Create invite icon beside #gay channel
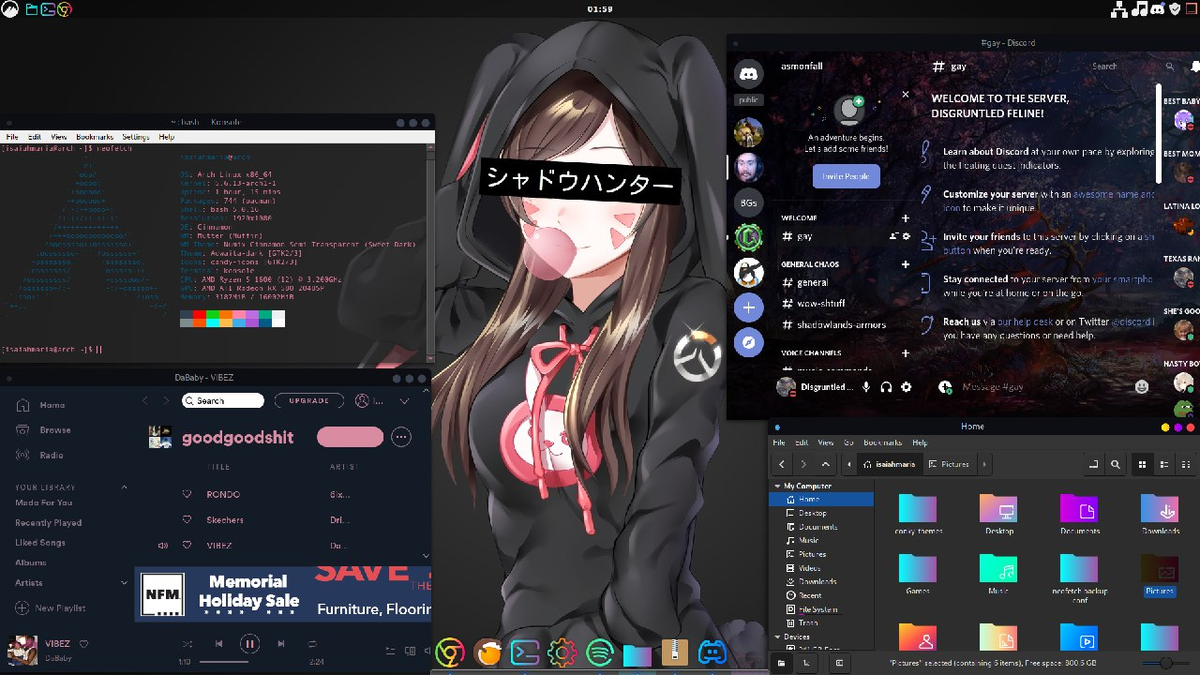 pyautogui.click(x=893, y=237)
